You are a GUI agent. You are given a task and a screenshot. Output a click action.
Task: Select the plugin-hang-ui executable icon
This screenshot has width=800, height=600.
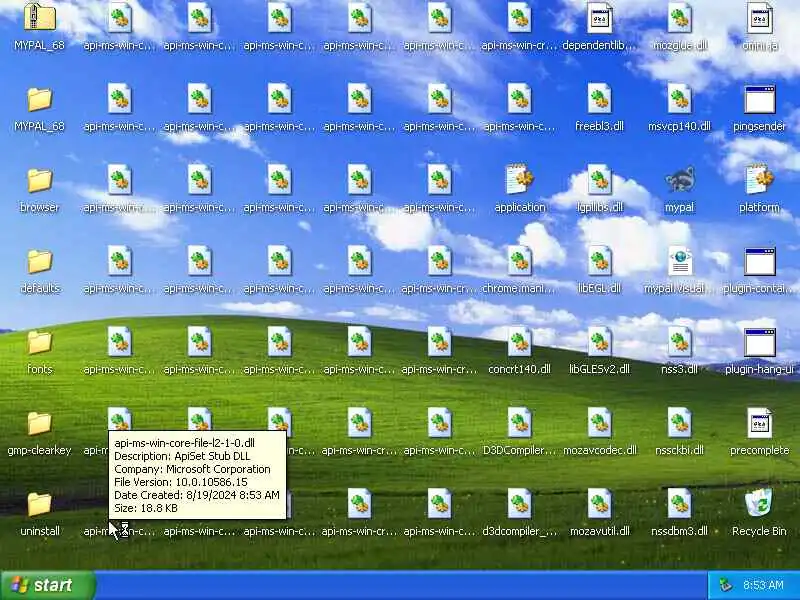760,342
